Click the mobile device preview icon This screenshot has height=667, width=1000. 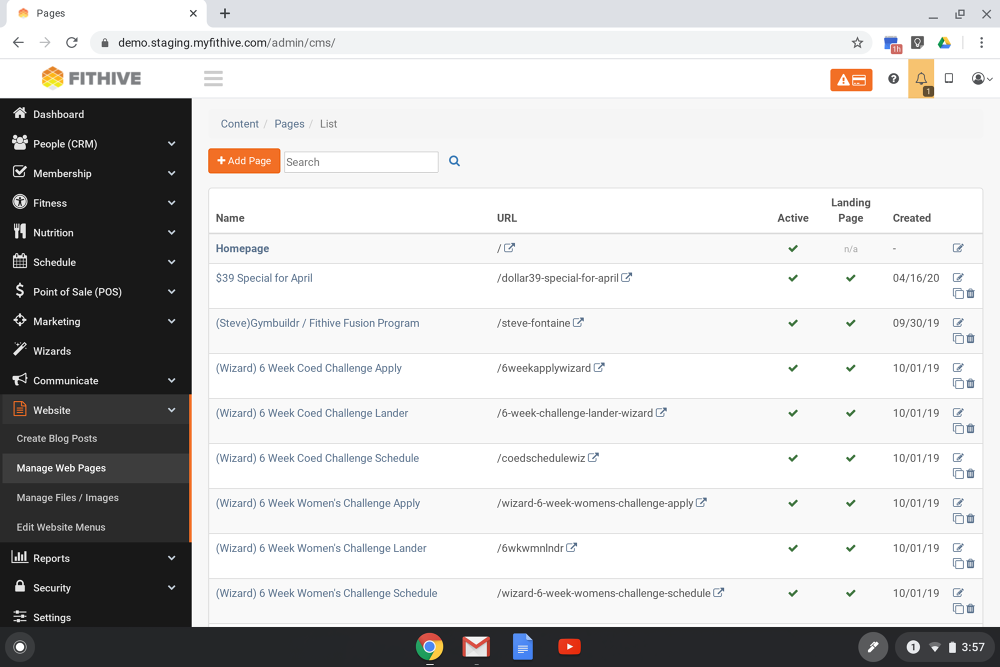[x=948, y=78]
